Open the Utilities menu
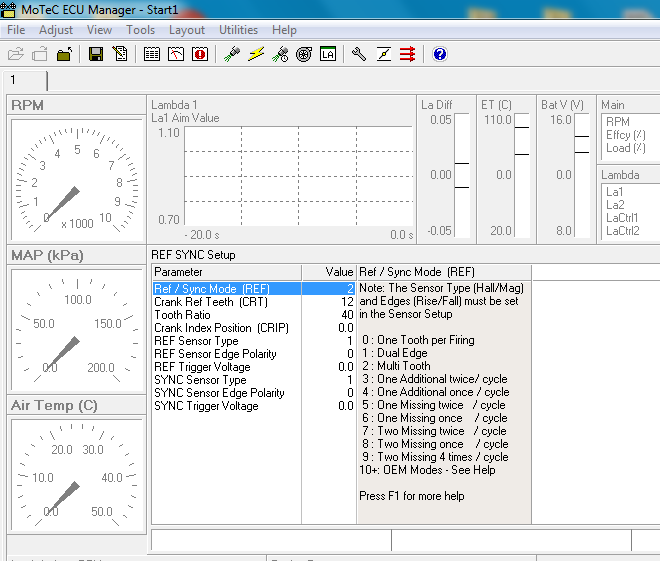 (238, 30)
